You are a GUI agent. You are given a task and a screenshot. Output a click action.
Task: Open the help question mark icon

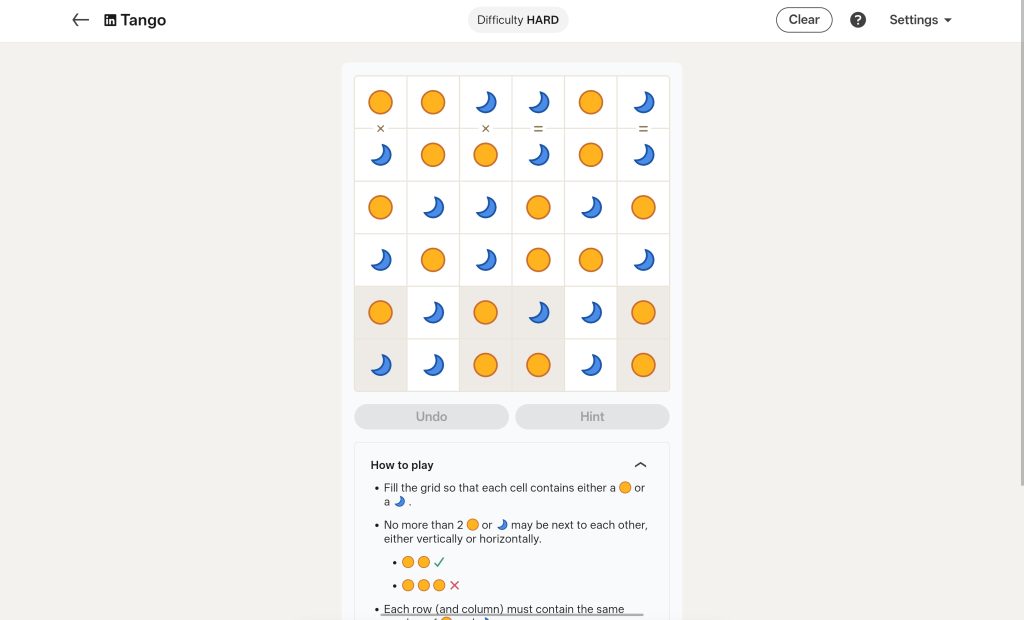click(x=858, y=19)
